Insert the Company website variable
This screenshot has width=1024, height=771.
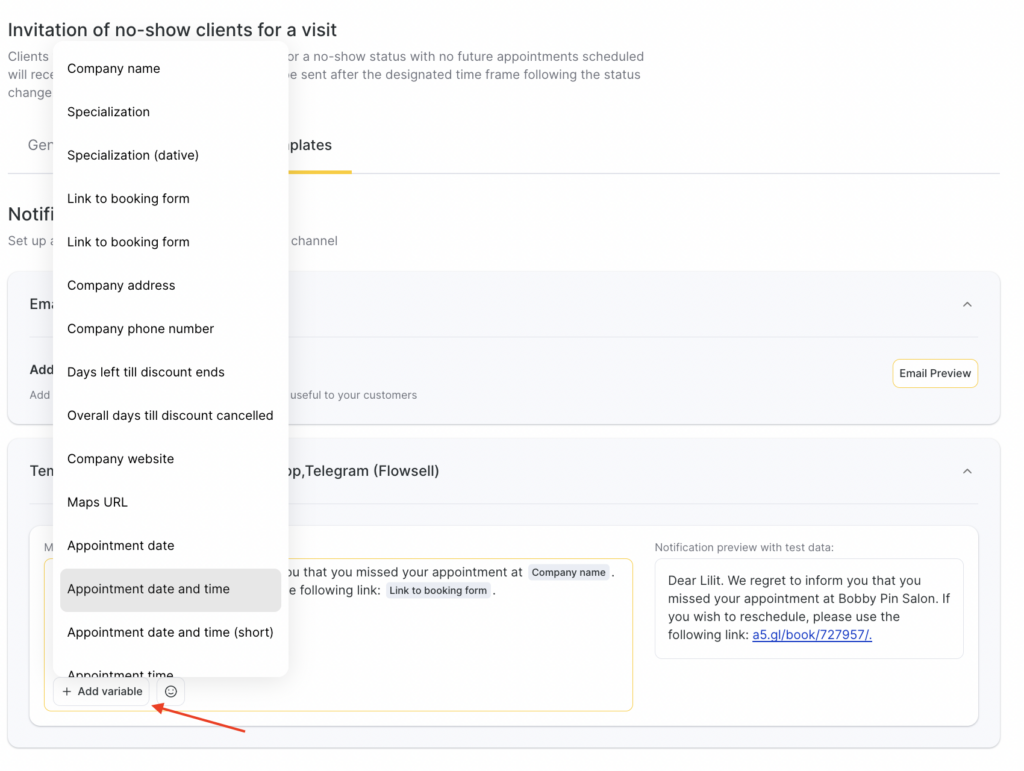coord(120,459)
